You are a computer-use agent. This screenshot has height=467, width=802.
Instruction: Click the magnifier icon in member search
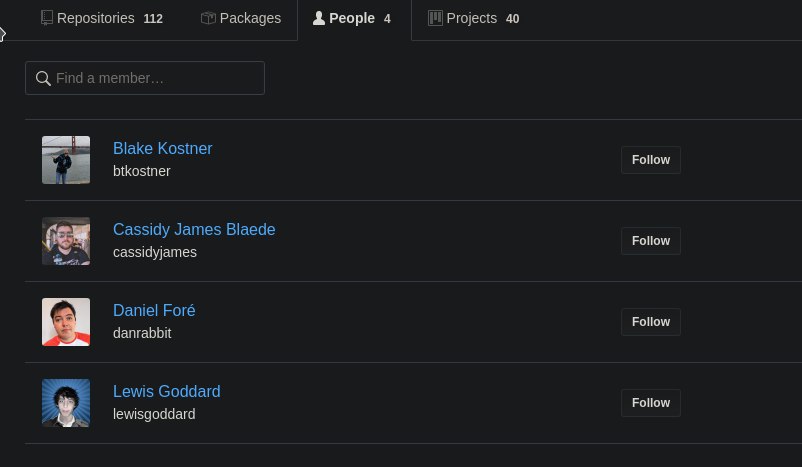(43, 78)
